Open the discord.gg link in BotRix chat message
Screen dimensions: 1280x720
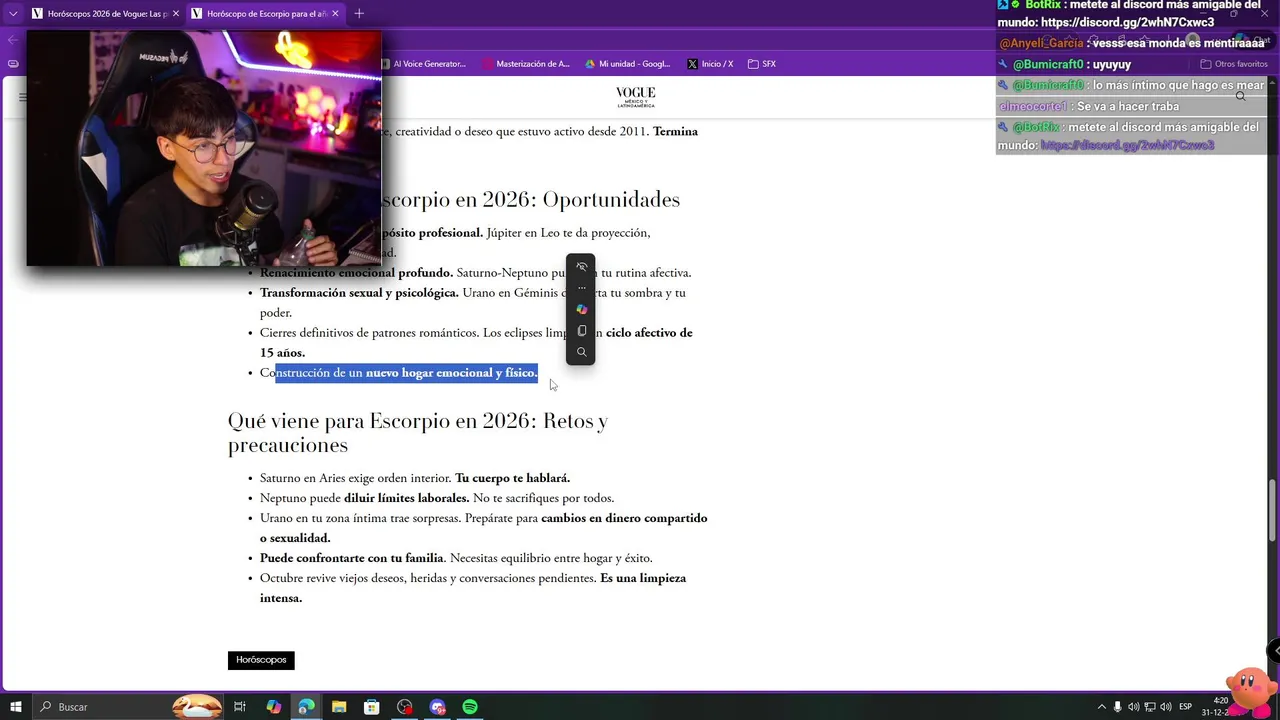coord(1127,145)
